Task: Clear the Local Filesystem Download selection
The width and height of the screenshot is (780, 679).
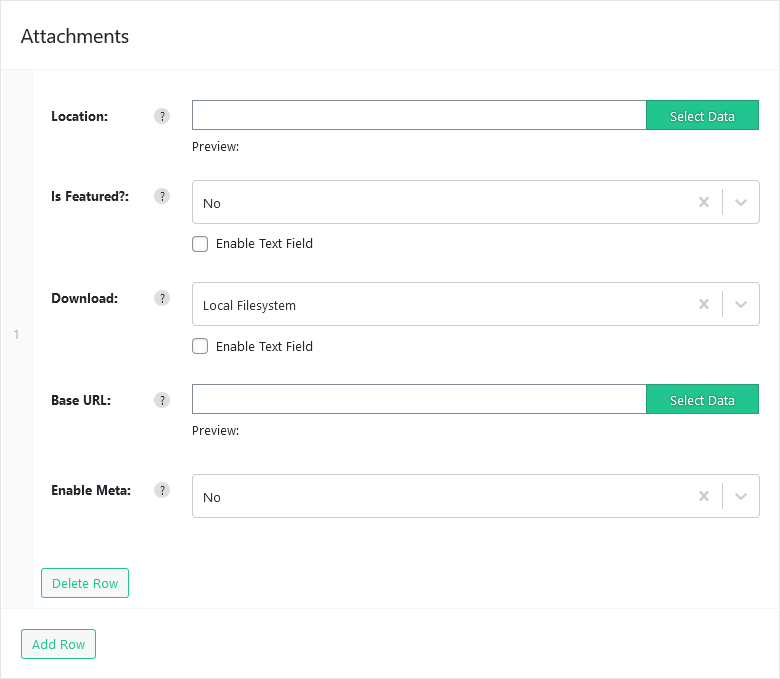Action: point(703,304)
